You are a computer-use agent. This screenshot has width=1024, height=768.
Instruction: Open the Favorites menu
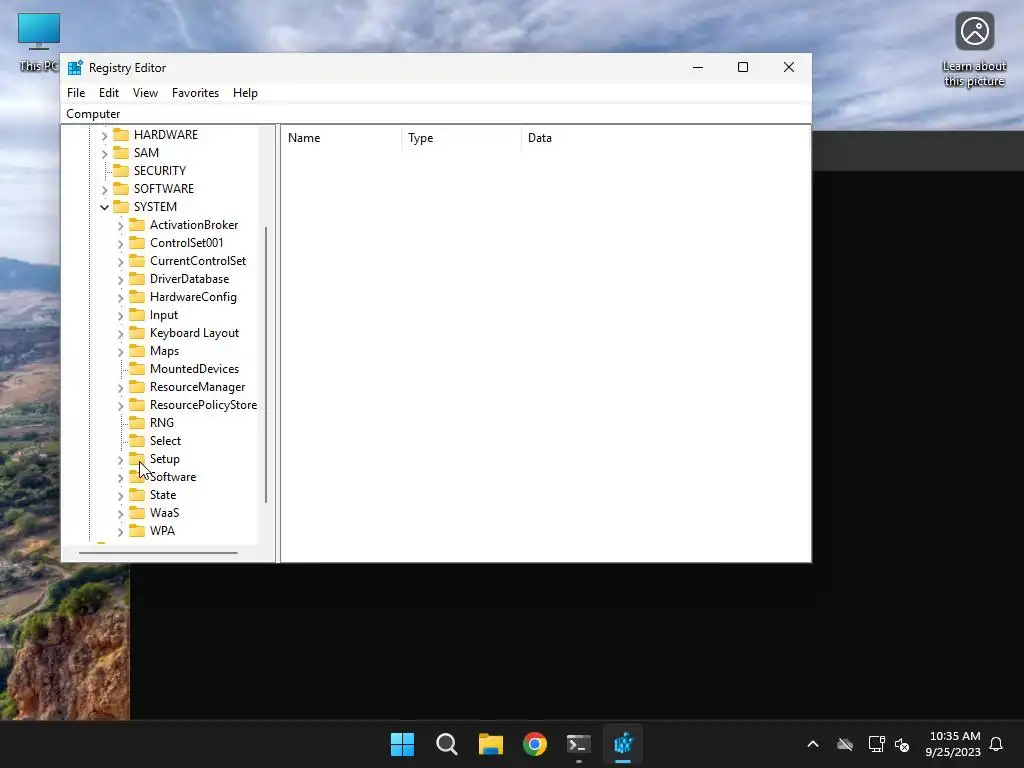195,93
